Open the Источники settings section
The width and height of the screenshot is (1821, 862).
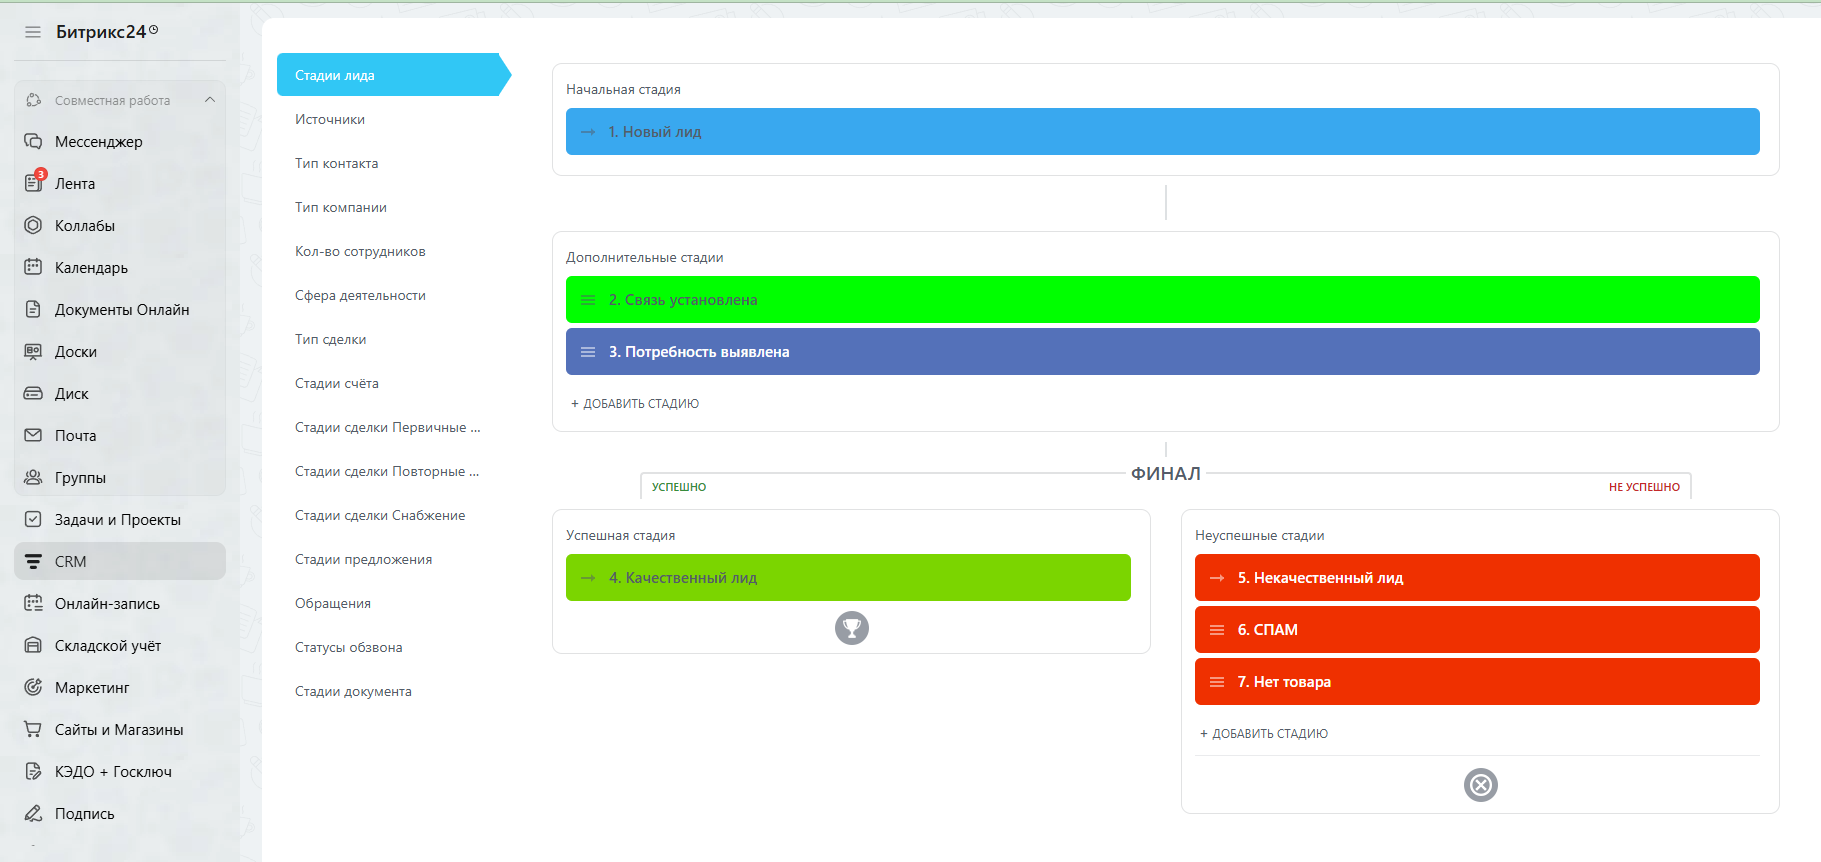330,119
